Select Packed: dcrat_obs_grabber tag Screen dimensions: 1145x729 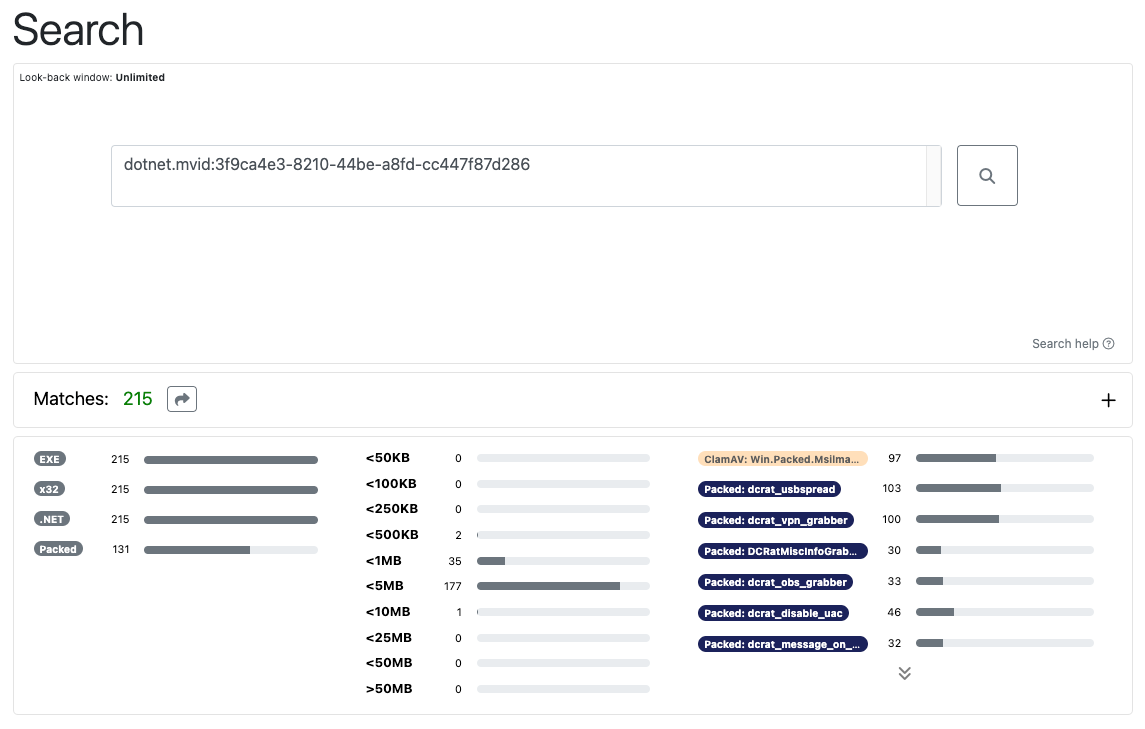[x=775, y=582]
